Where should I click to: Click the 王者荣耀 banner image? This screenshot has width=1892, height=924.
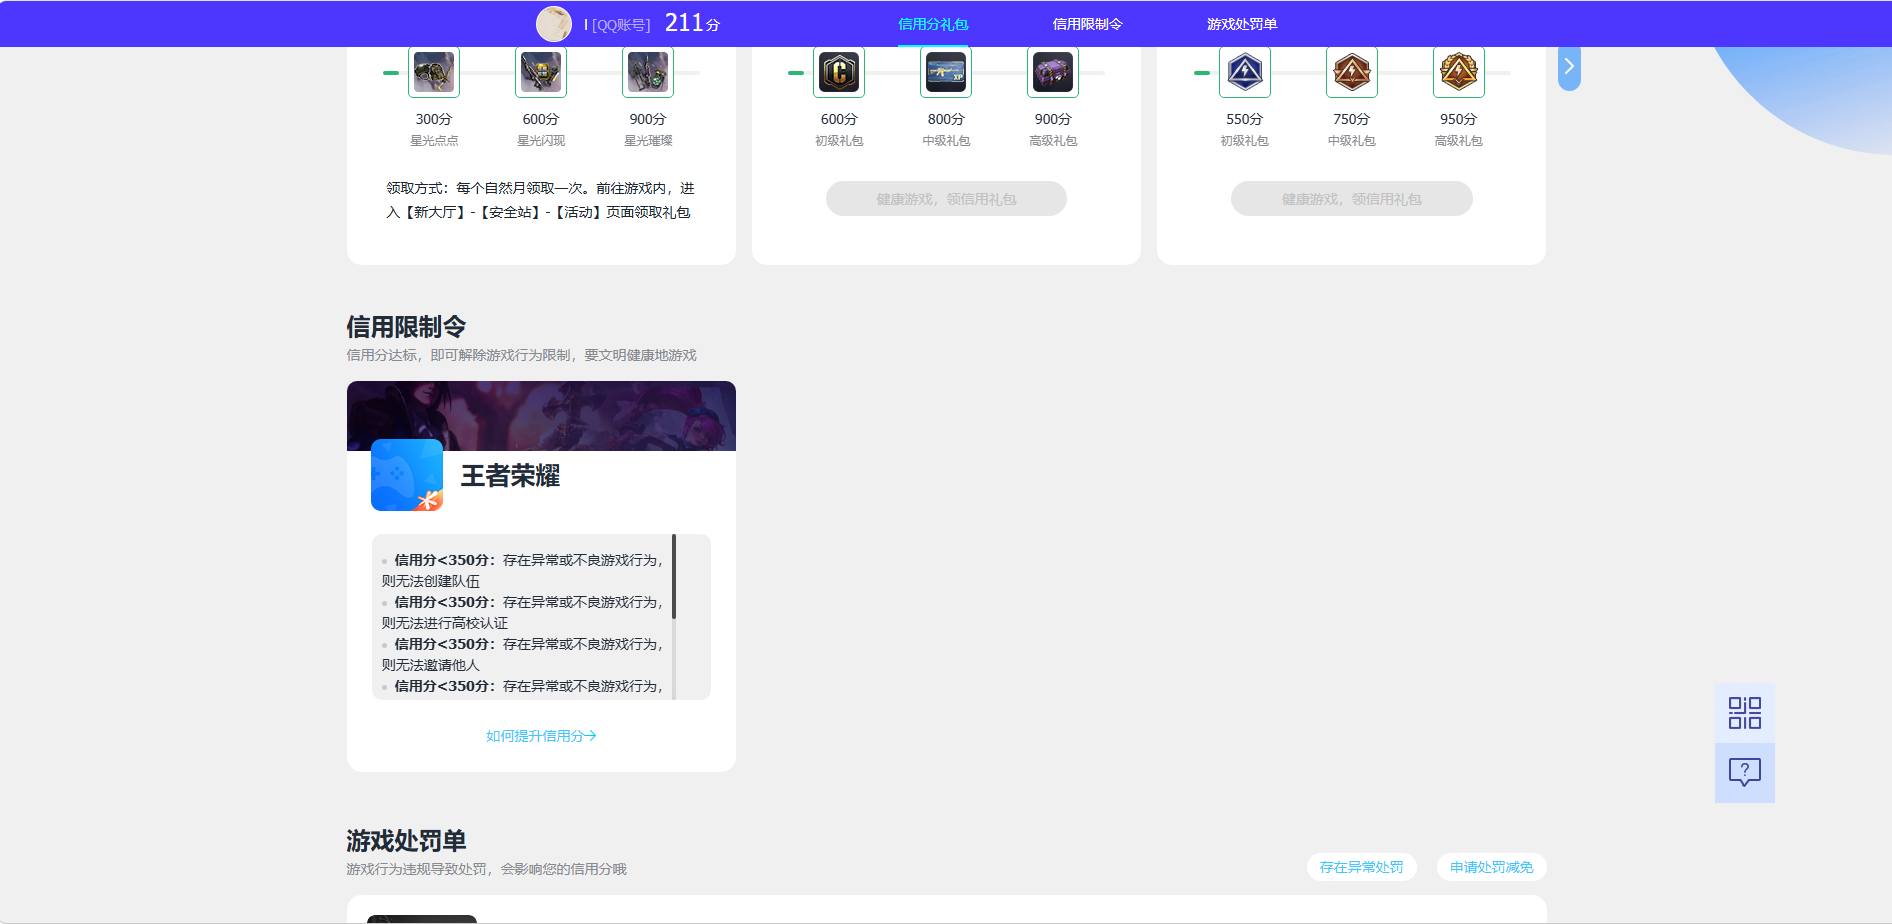pyautogui.click(x=541, y=416)
